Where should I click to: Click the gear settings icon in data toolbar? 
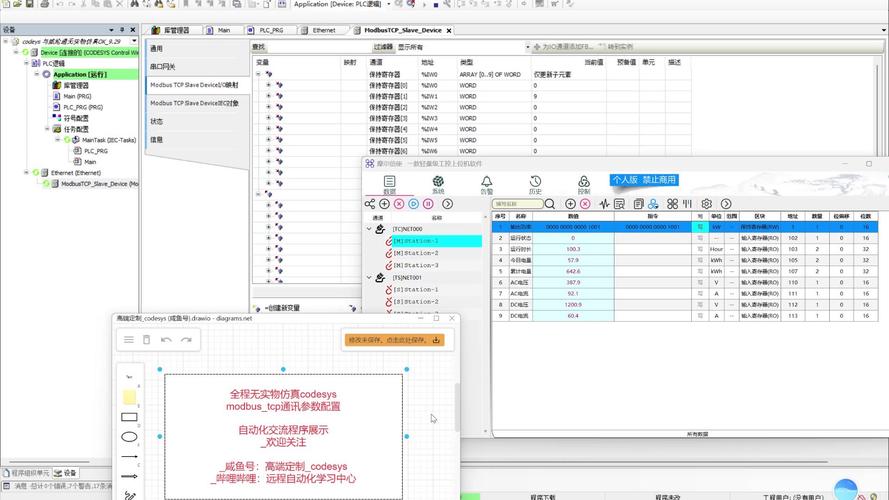[x=706, y=204]
